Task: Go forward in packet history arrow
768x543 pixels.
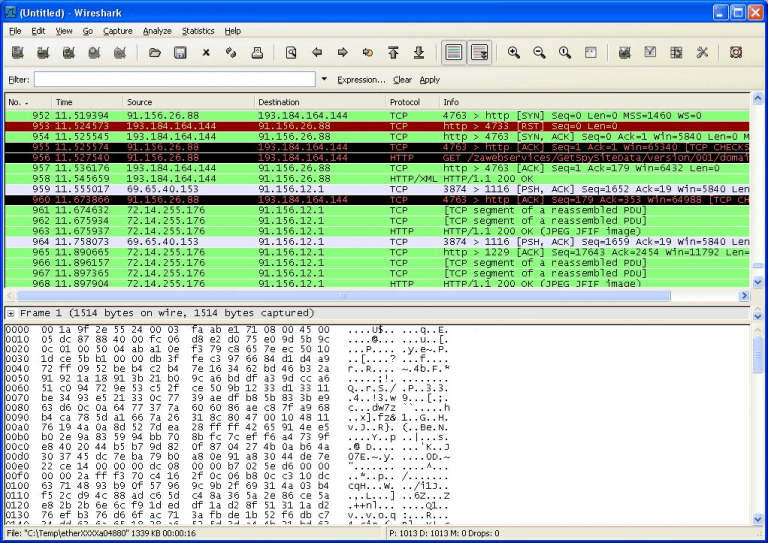Action: 342,52
